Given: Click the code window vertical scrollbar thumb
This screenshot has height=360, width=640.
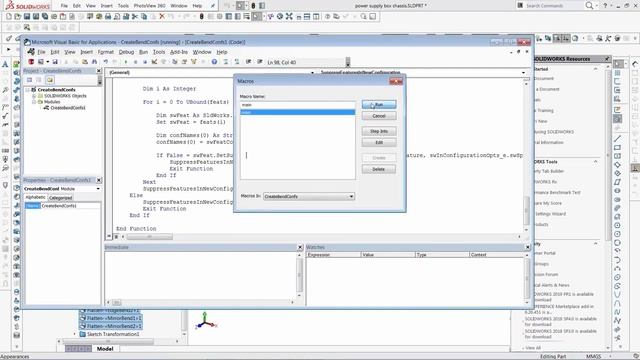Looking at the screenshot, I should (526, 211).
